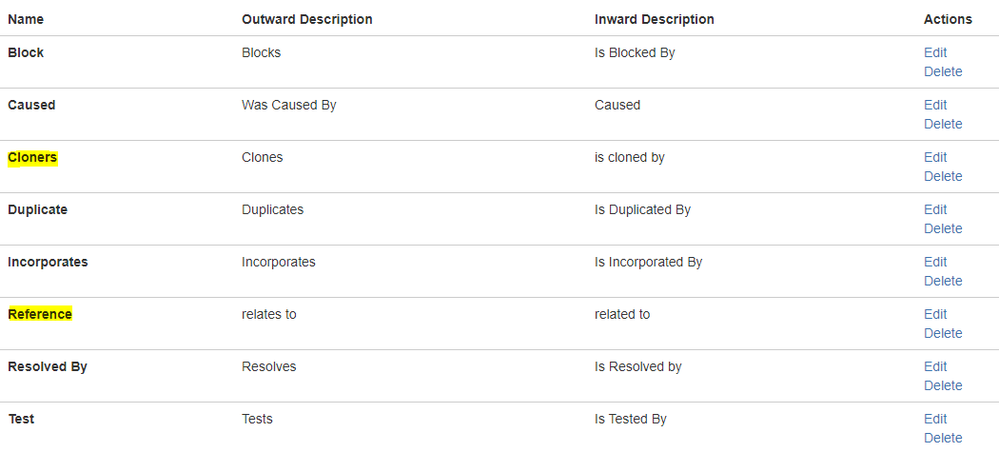Delete the Test link type

943,438
